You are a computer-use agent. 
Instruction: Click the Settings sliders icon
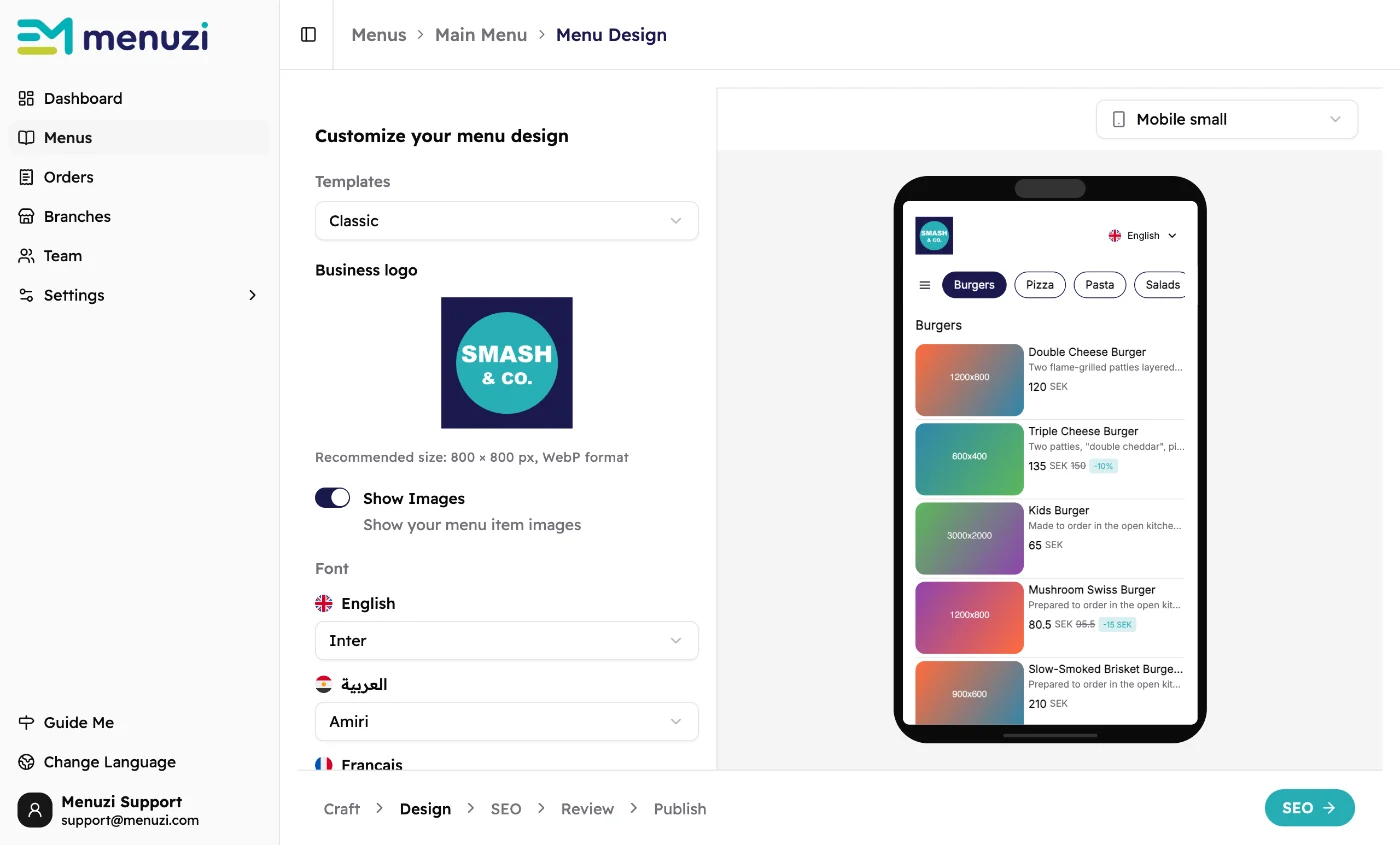[x=27, y=295]
